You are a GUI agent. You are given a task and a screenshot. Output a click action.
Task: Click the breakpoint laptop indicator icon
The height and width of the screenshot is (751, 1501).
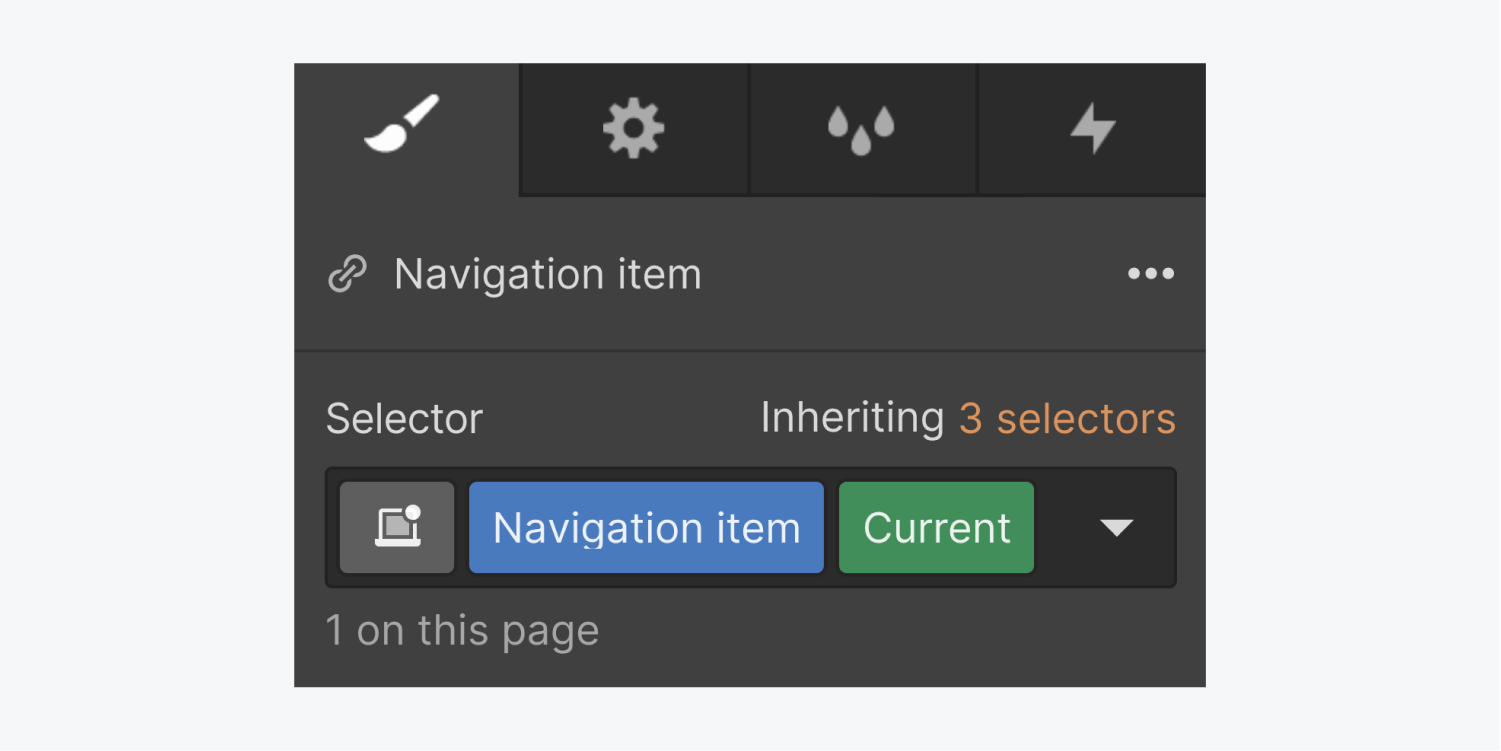coord(396,527)
